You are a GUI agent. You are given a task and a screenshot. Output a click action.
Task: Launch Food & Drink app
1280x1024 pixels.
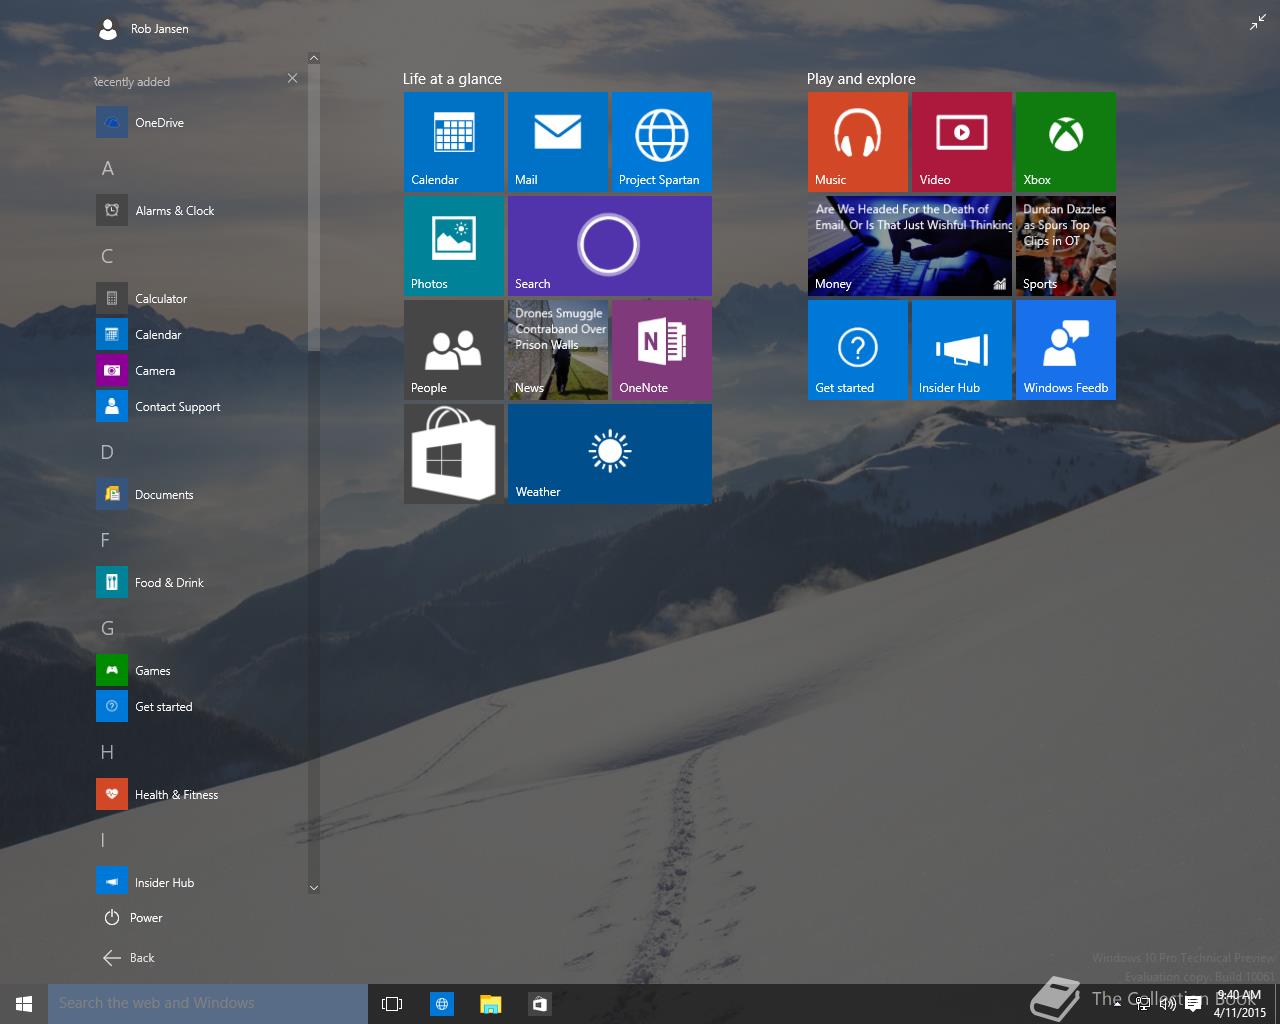tap(198, 583)
